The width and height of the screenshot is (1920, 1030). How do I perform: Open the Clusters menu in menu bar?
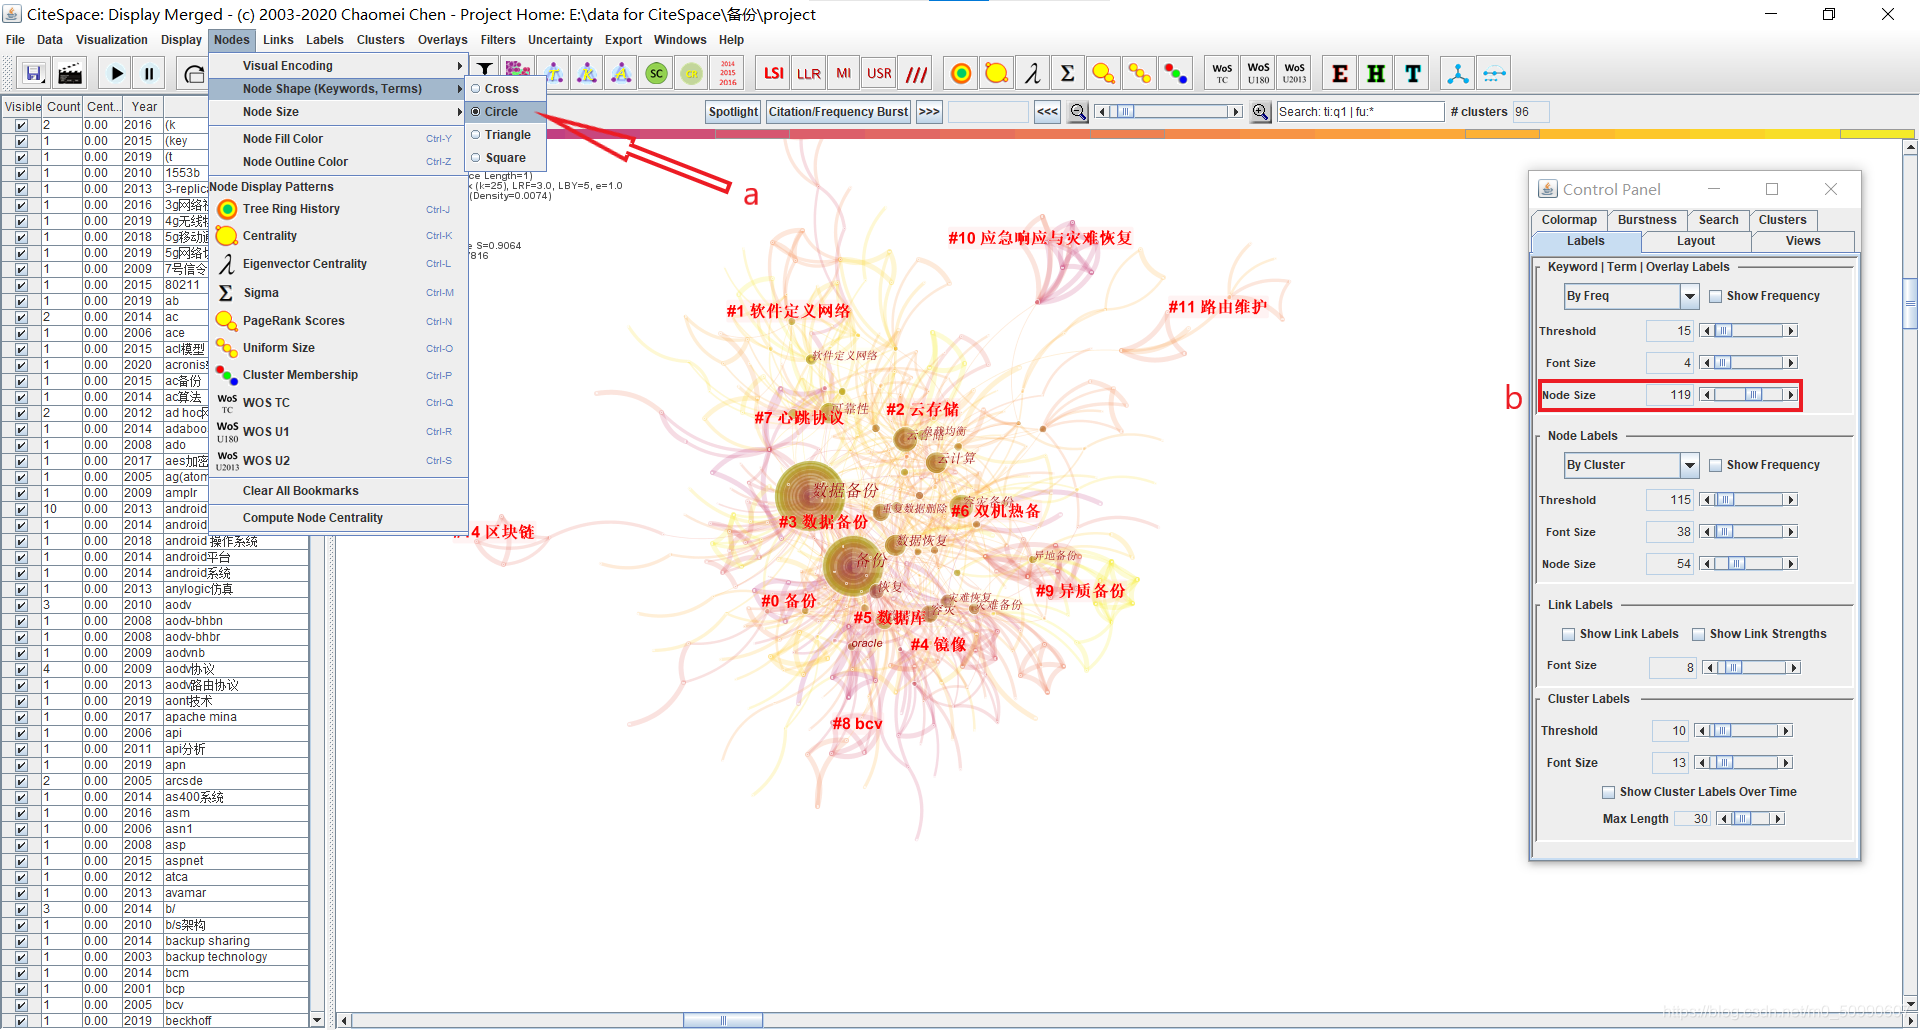click(x=380, y=40)
